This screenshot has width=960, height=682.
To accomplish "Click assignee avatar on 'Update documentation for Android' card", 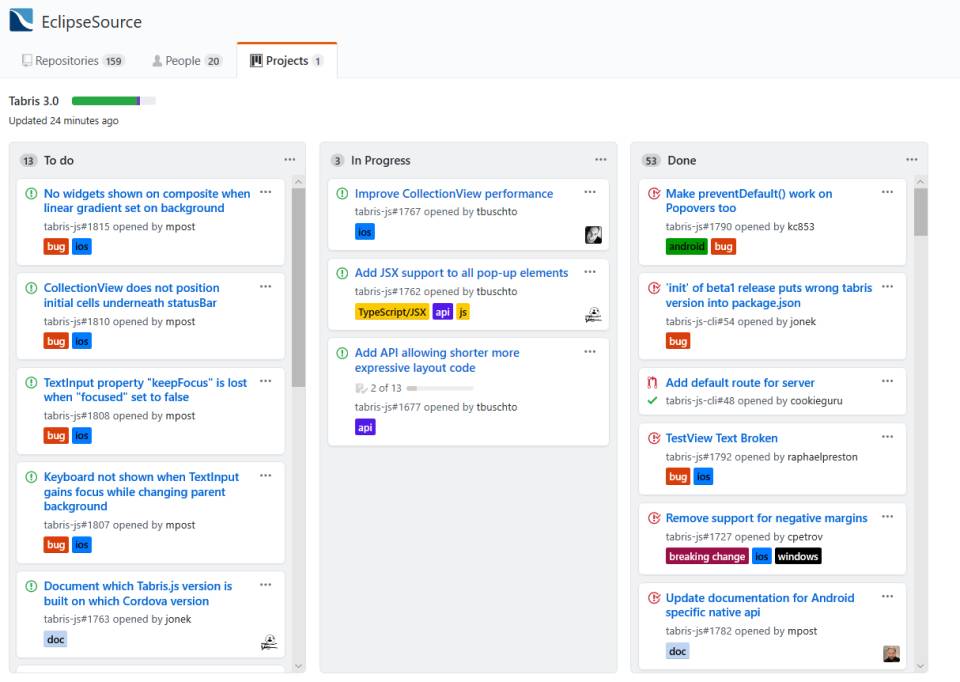I will pyautogui.click(x=891, y=653).
